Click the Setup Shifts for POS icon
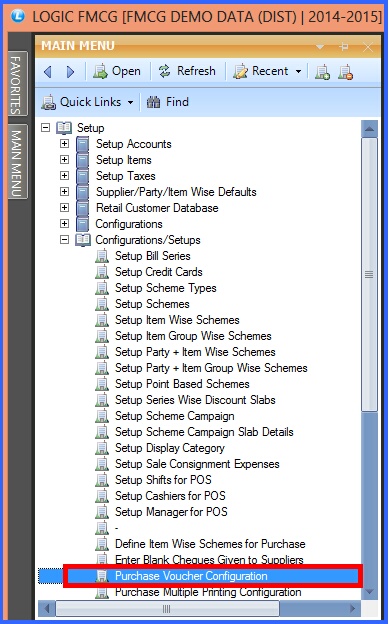 (x=102, y=480)
